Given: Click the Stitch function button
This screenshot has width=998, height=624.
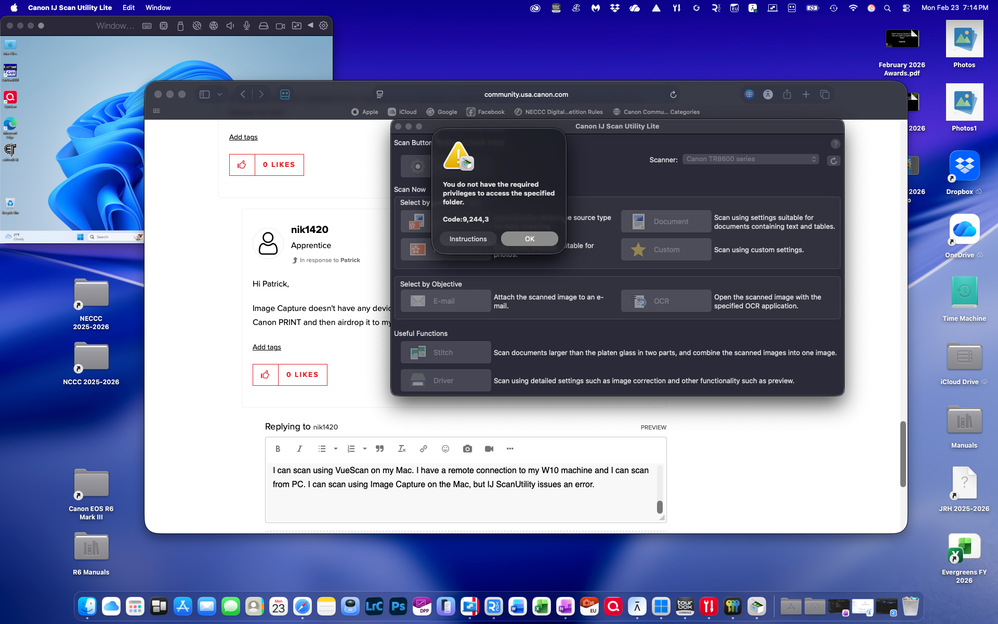Looking at the screenshot, I should click(446, 352).
